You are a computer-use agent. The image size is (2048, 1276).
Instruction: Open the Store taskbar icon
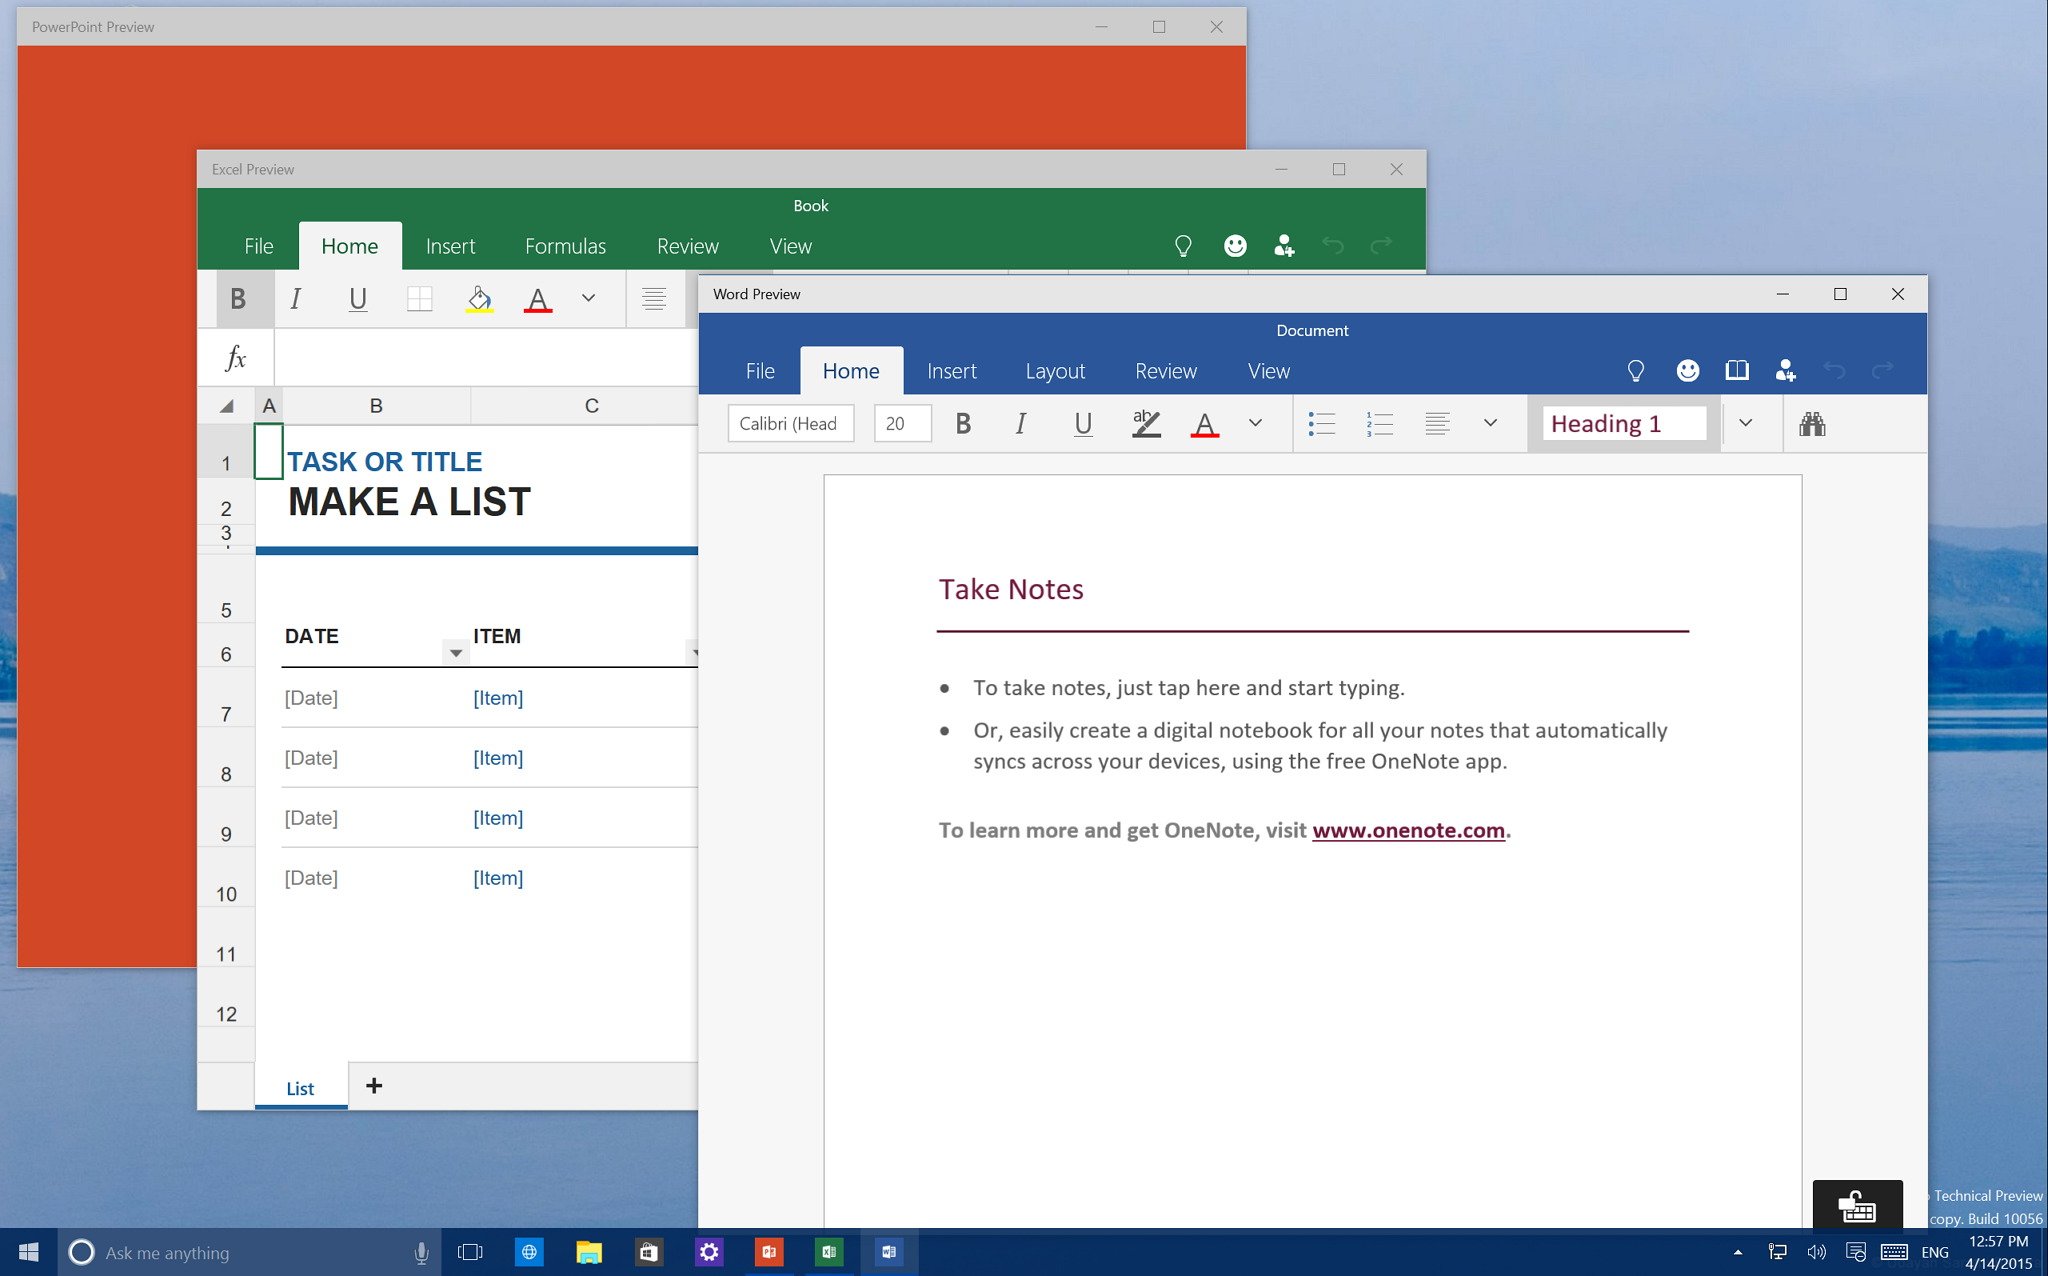[648, 1252]
